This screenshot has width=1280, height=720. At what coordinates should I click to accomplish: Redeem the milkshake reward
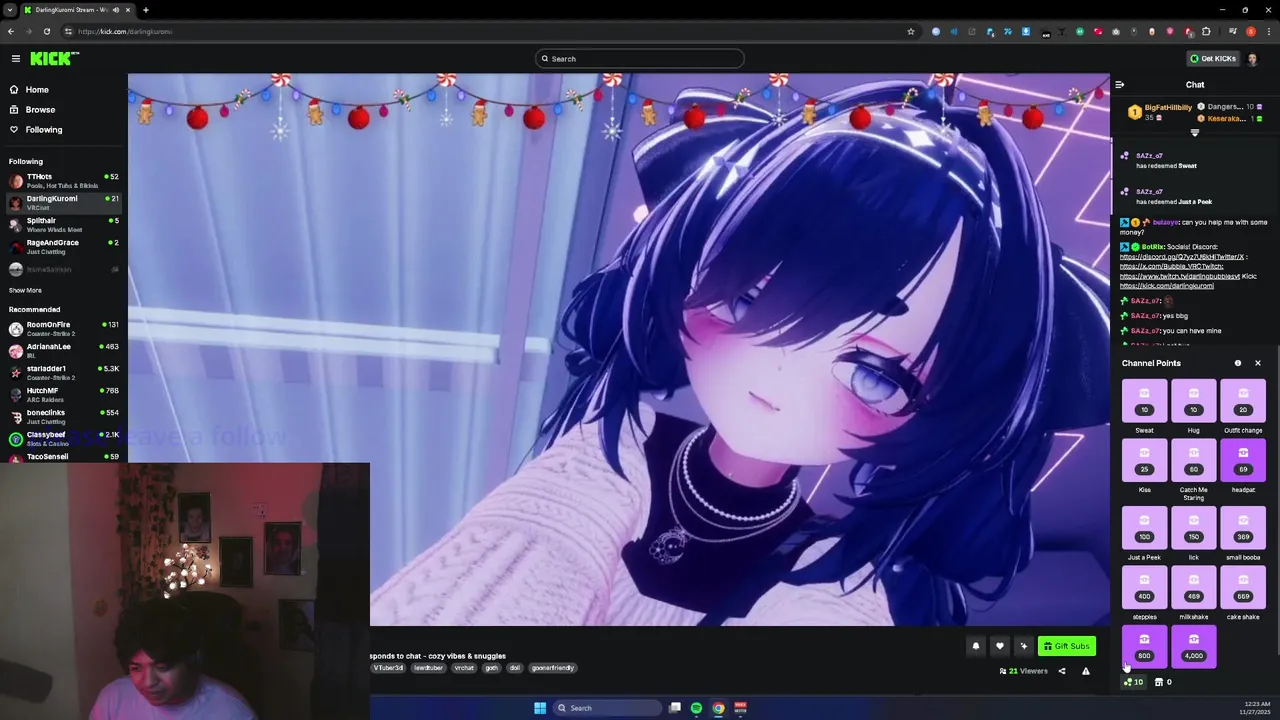[1193, 588]
